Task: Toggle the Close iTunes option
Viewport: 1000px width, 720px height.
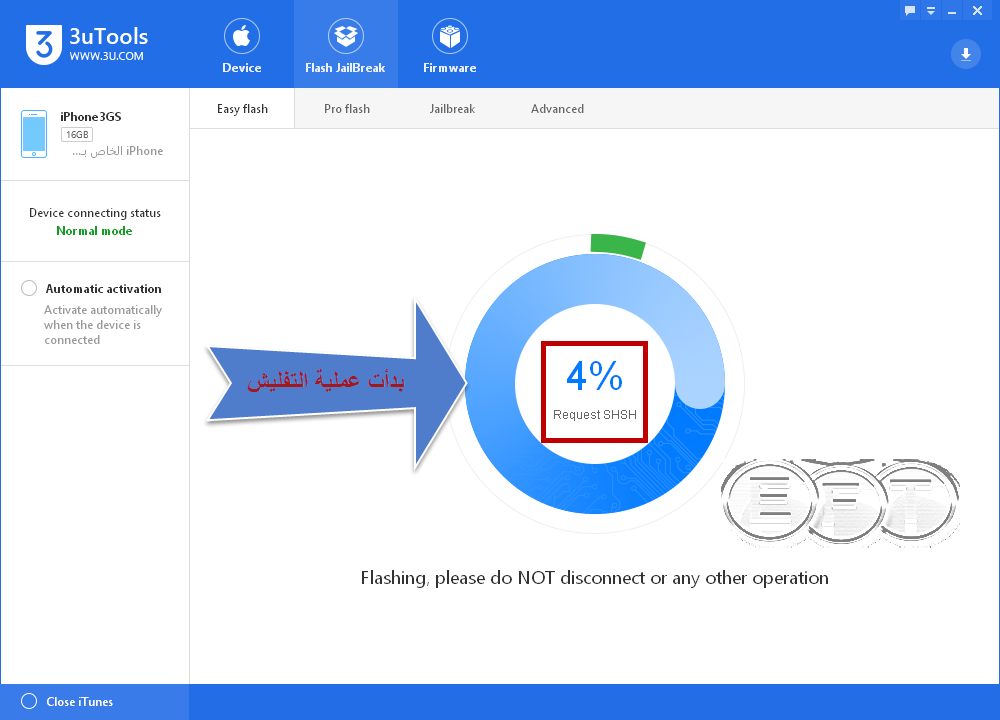Action: point(29,702)
